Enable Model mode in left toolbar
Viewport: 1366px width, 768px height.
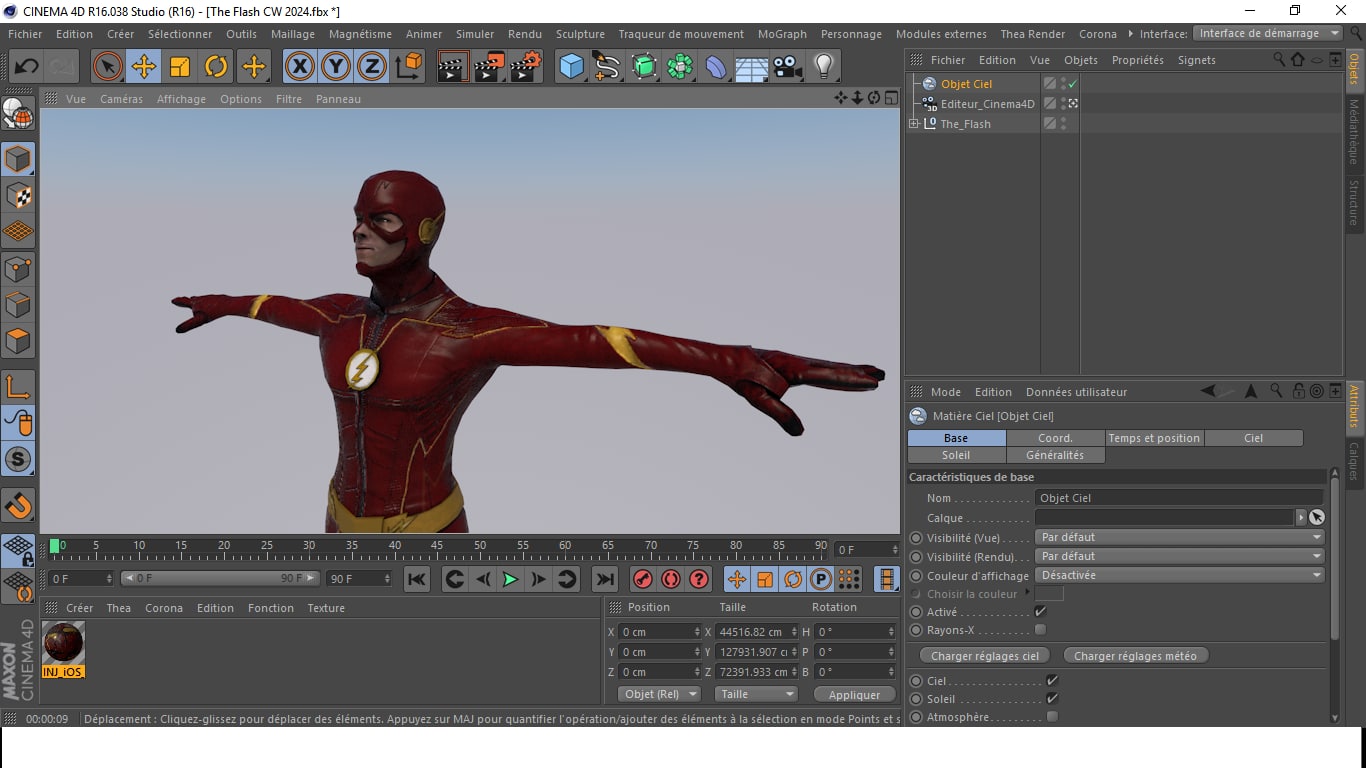click(x=18, y=159)
